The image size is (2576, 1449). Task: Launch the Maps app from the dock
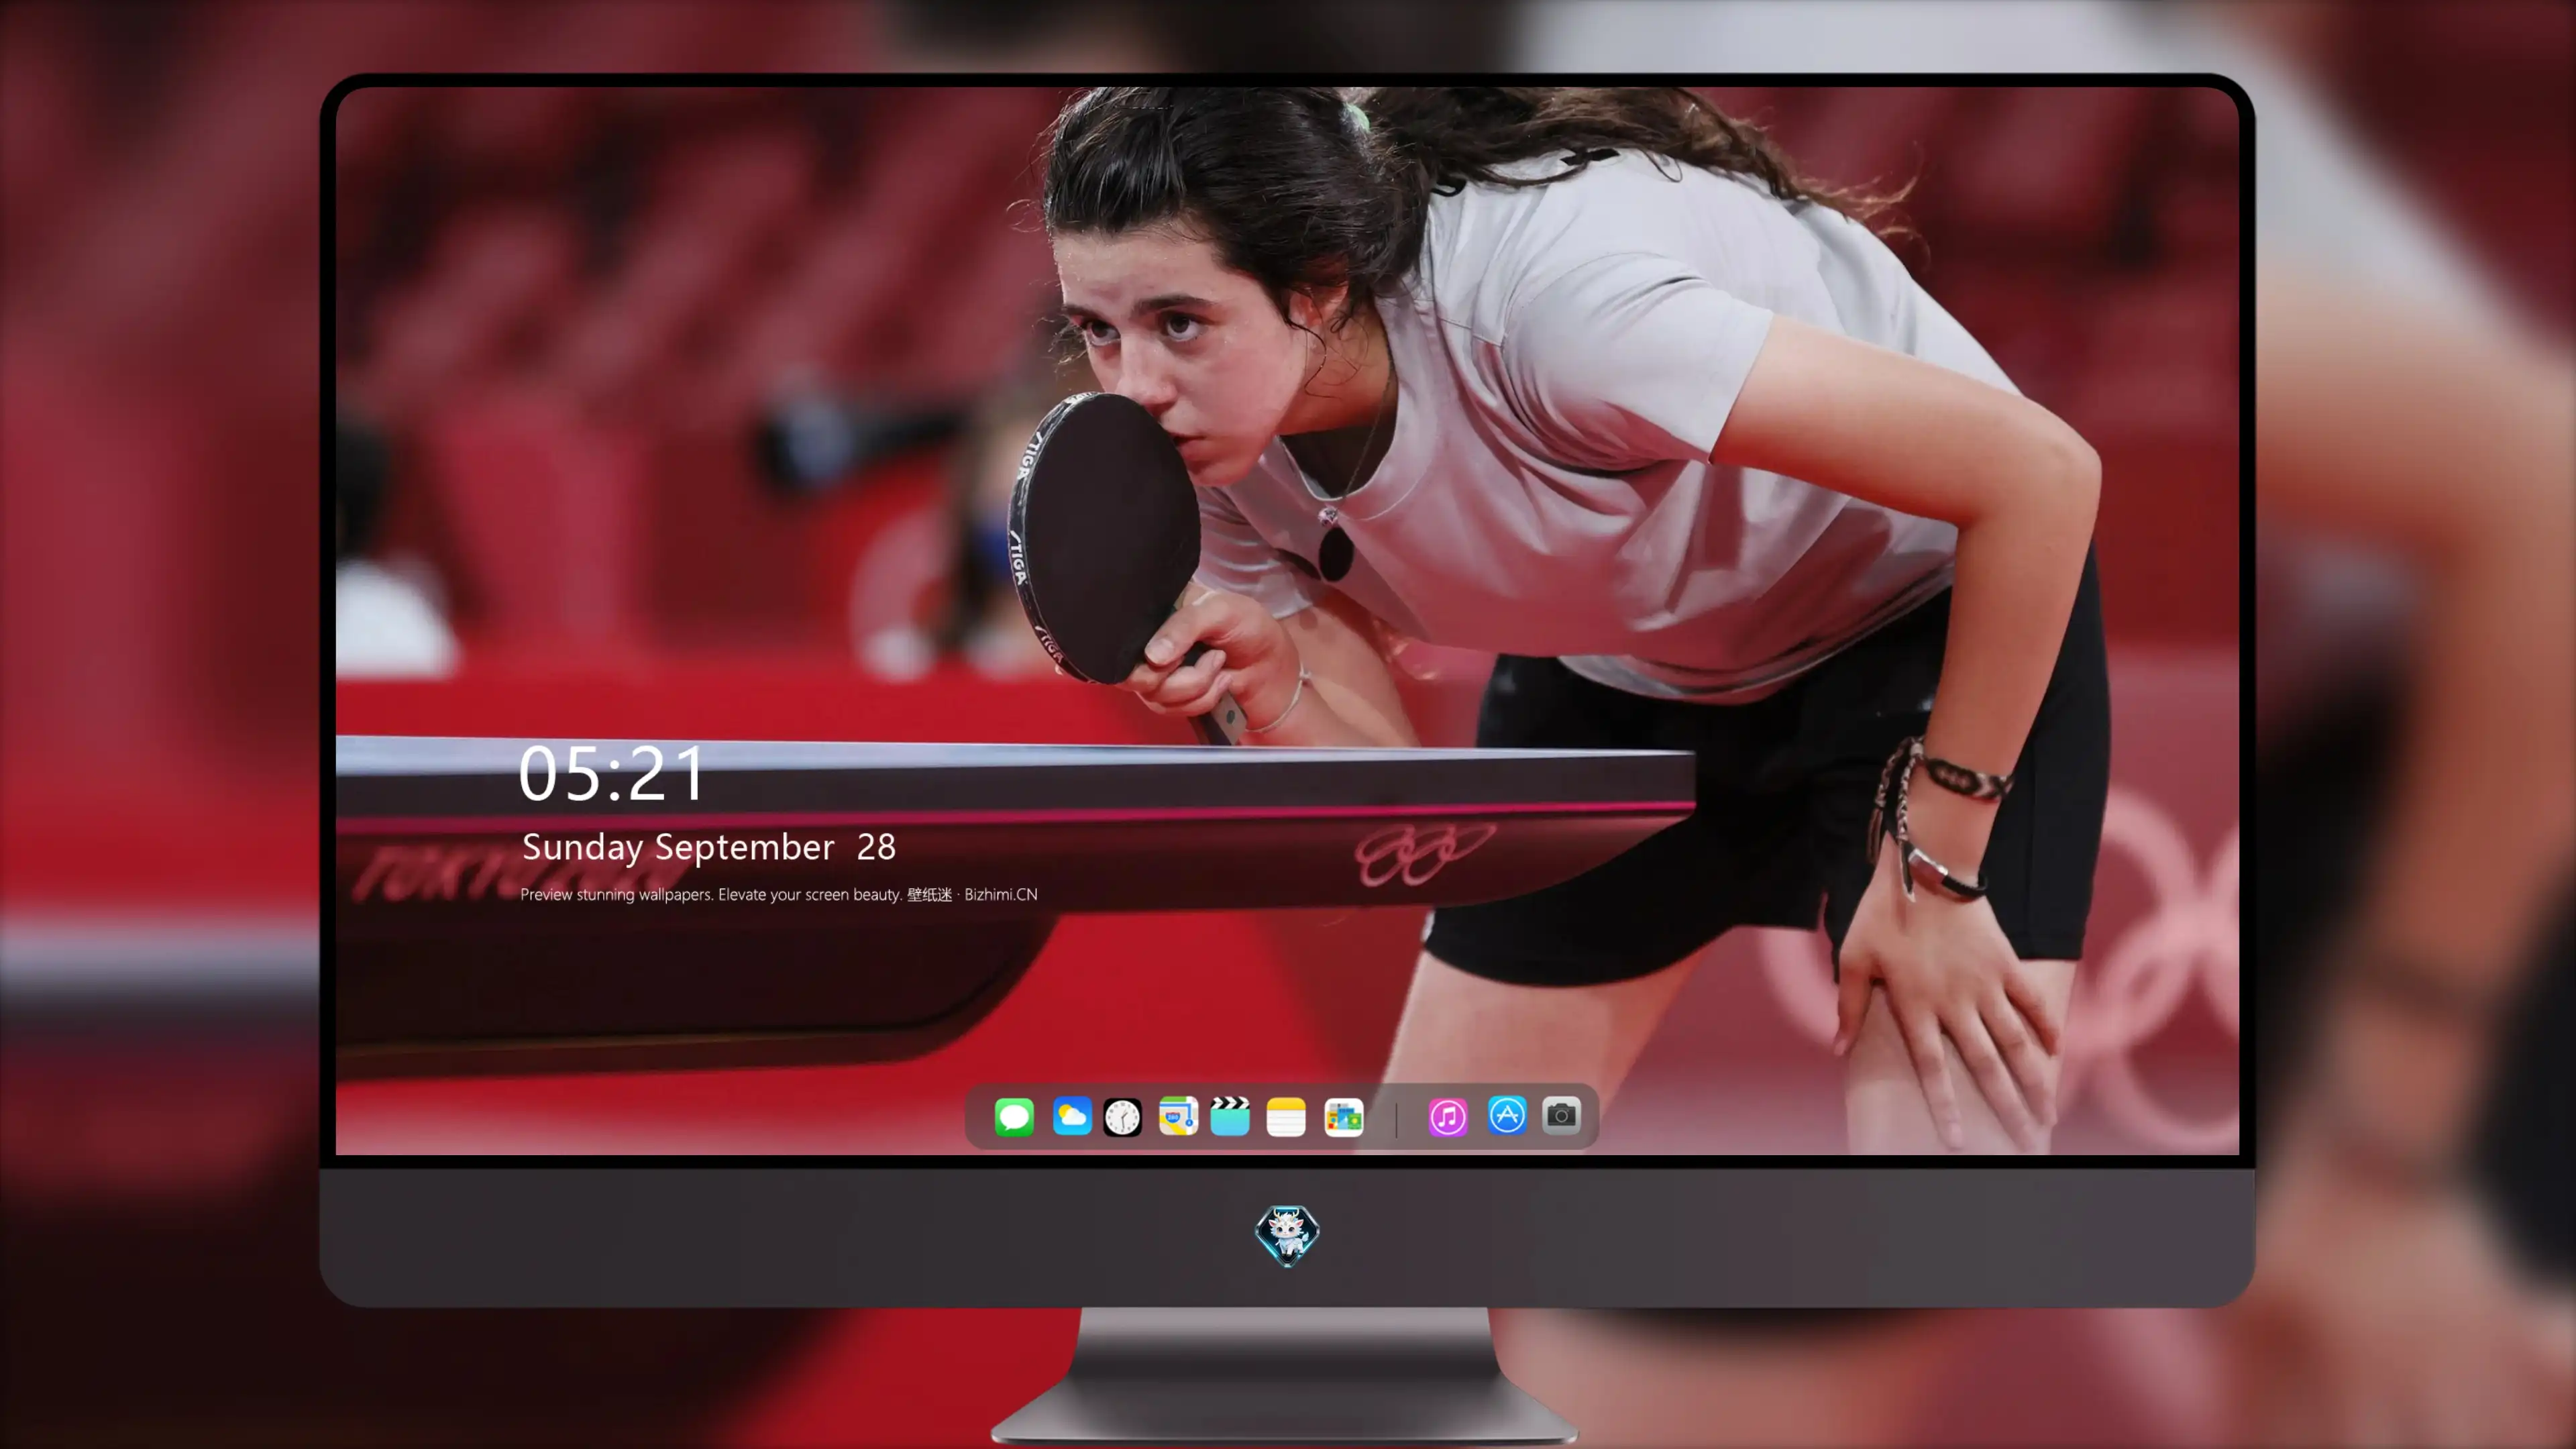[1178, 1116]
